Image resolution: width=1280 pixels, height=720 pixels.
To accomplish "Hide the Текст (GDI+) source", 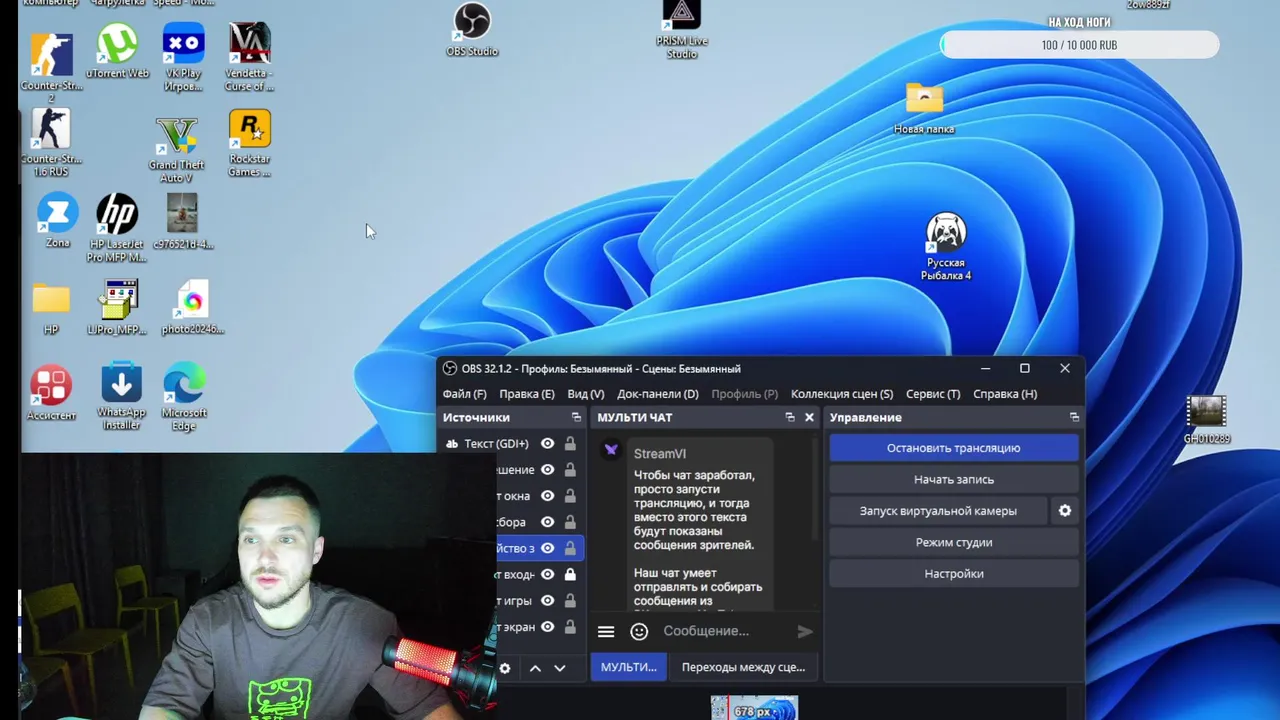I will (548, 444).
